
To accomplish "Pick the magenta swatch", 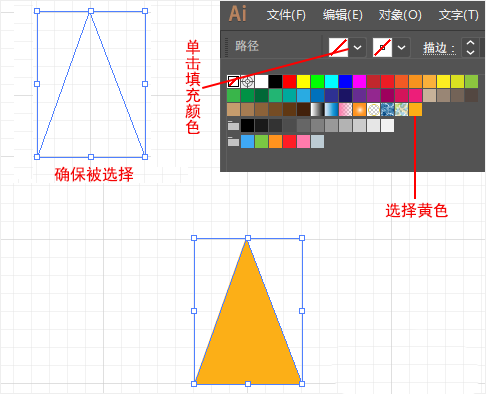I will click(359, 81).
